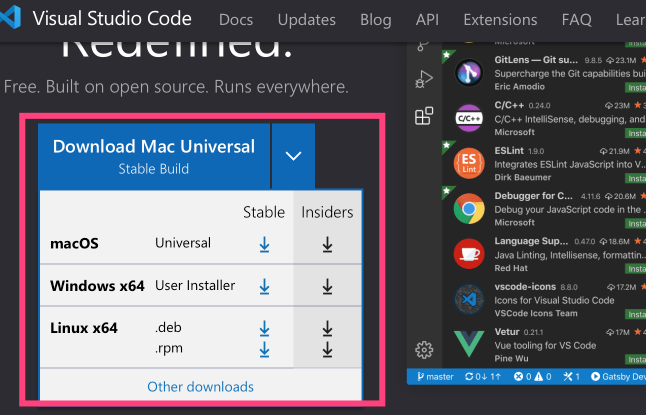This screenshot has height=415, width=646.
Task: Click the 'Dirk Baeumer' publisher name
Action: pos(522,177)
